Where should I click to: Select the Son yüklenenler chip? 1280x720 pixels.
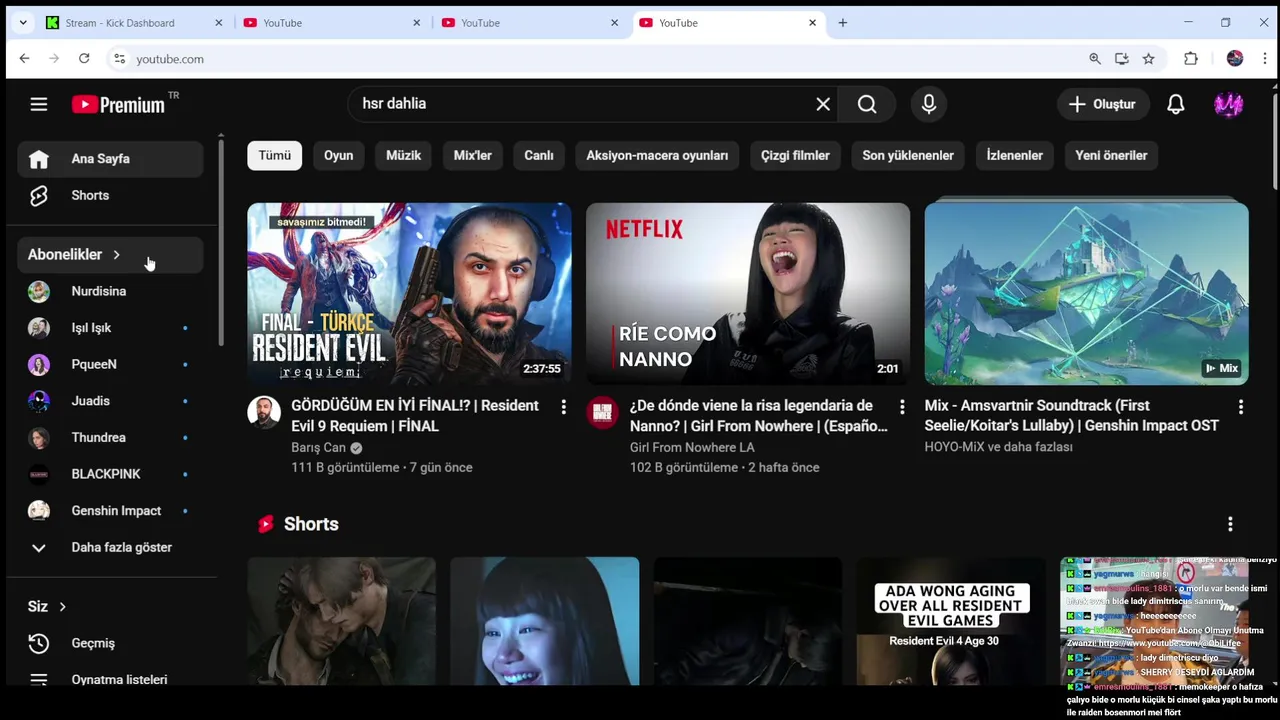click(x=908, y=155)
